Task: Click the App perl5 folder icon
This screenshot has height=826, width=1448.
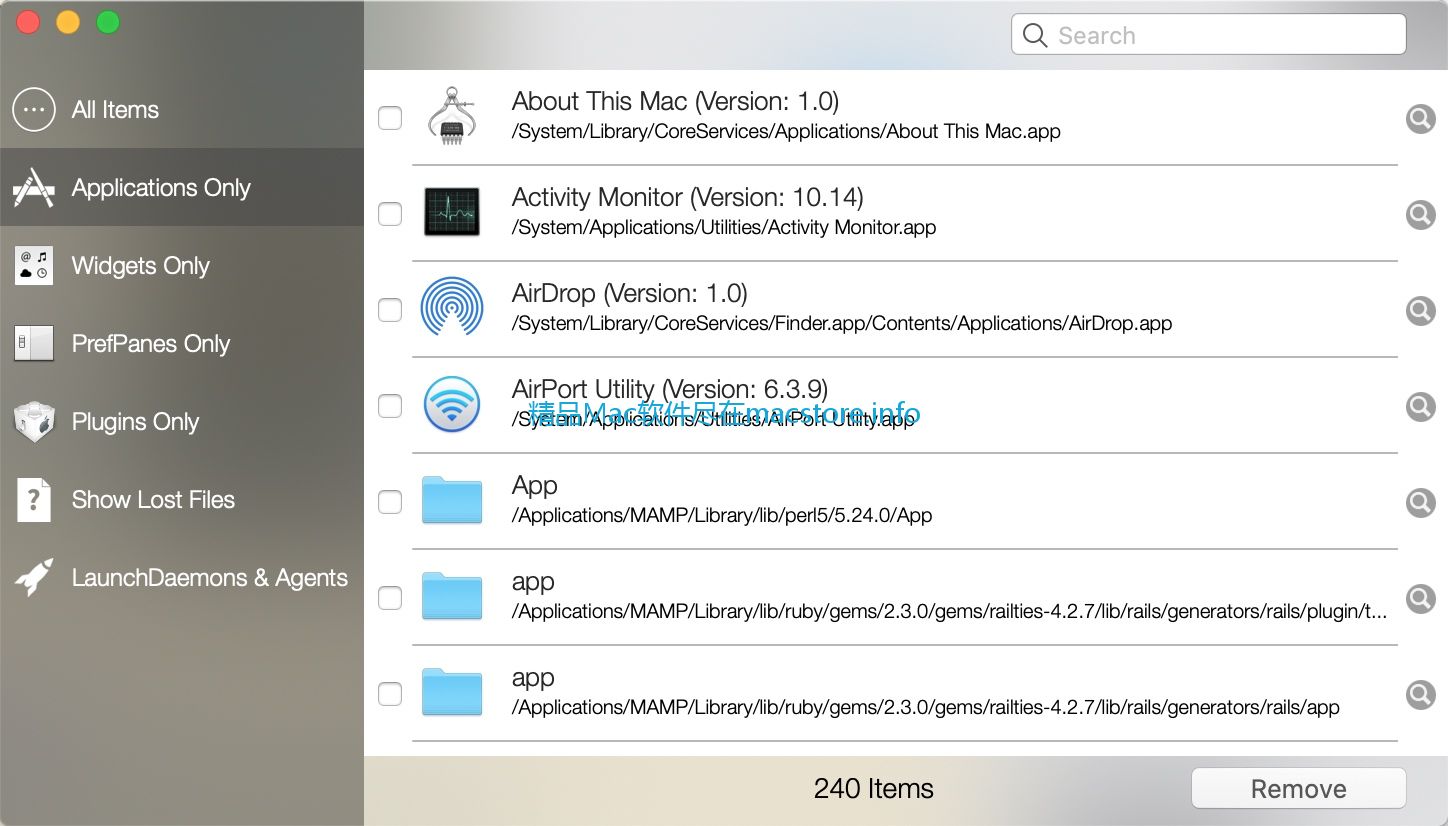Action: pos(452,500)
